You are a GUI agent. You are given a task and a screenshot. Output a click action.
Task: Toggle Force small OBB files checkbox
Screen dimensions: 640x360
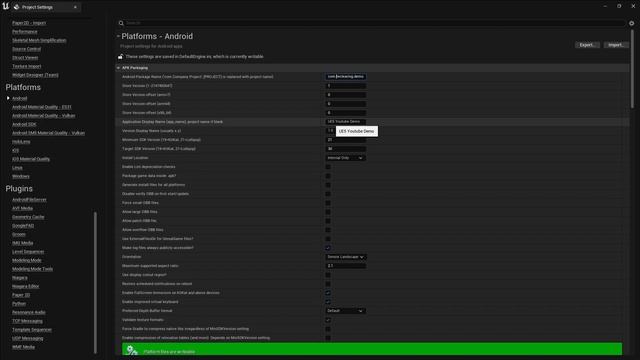[328, 203]
